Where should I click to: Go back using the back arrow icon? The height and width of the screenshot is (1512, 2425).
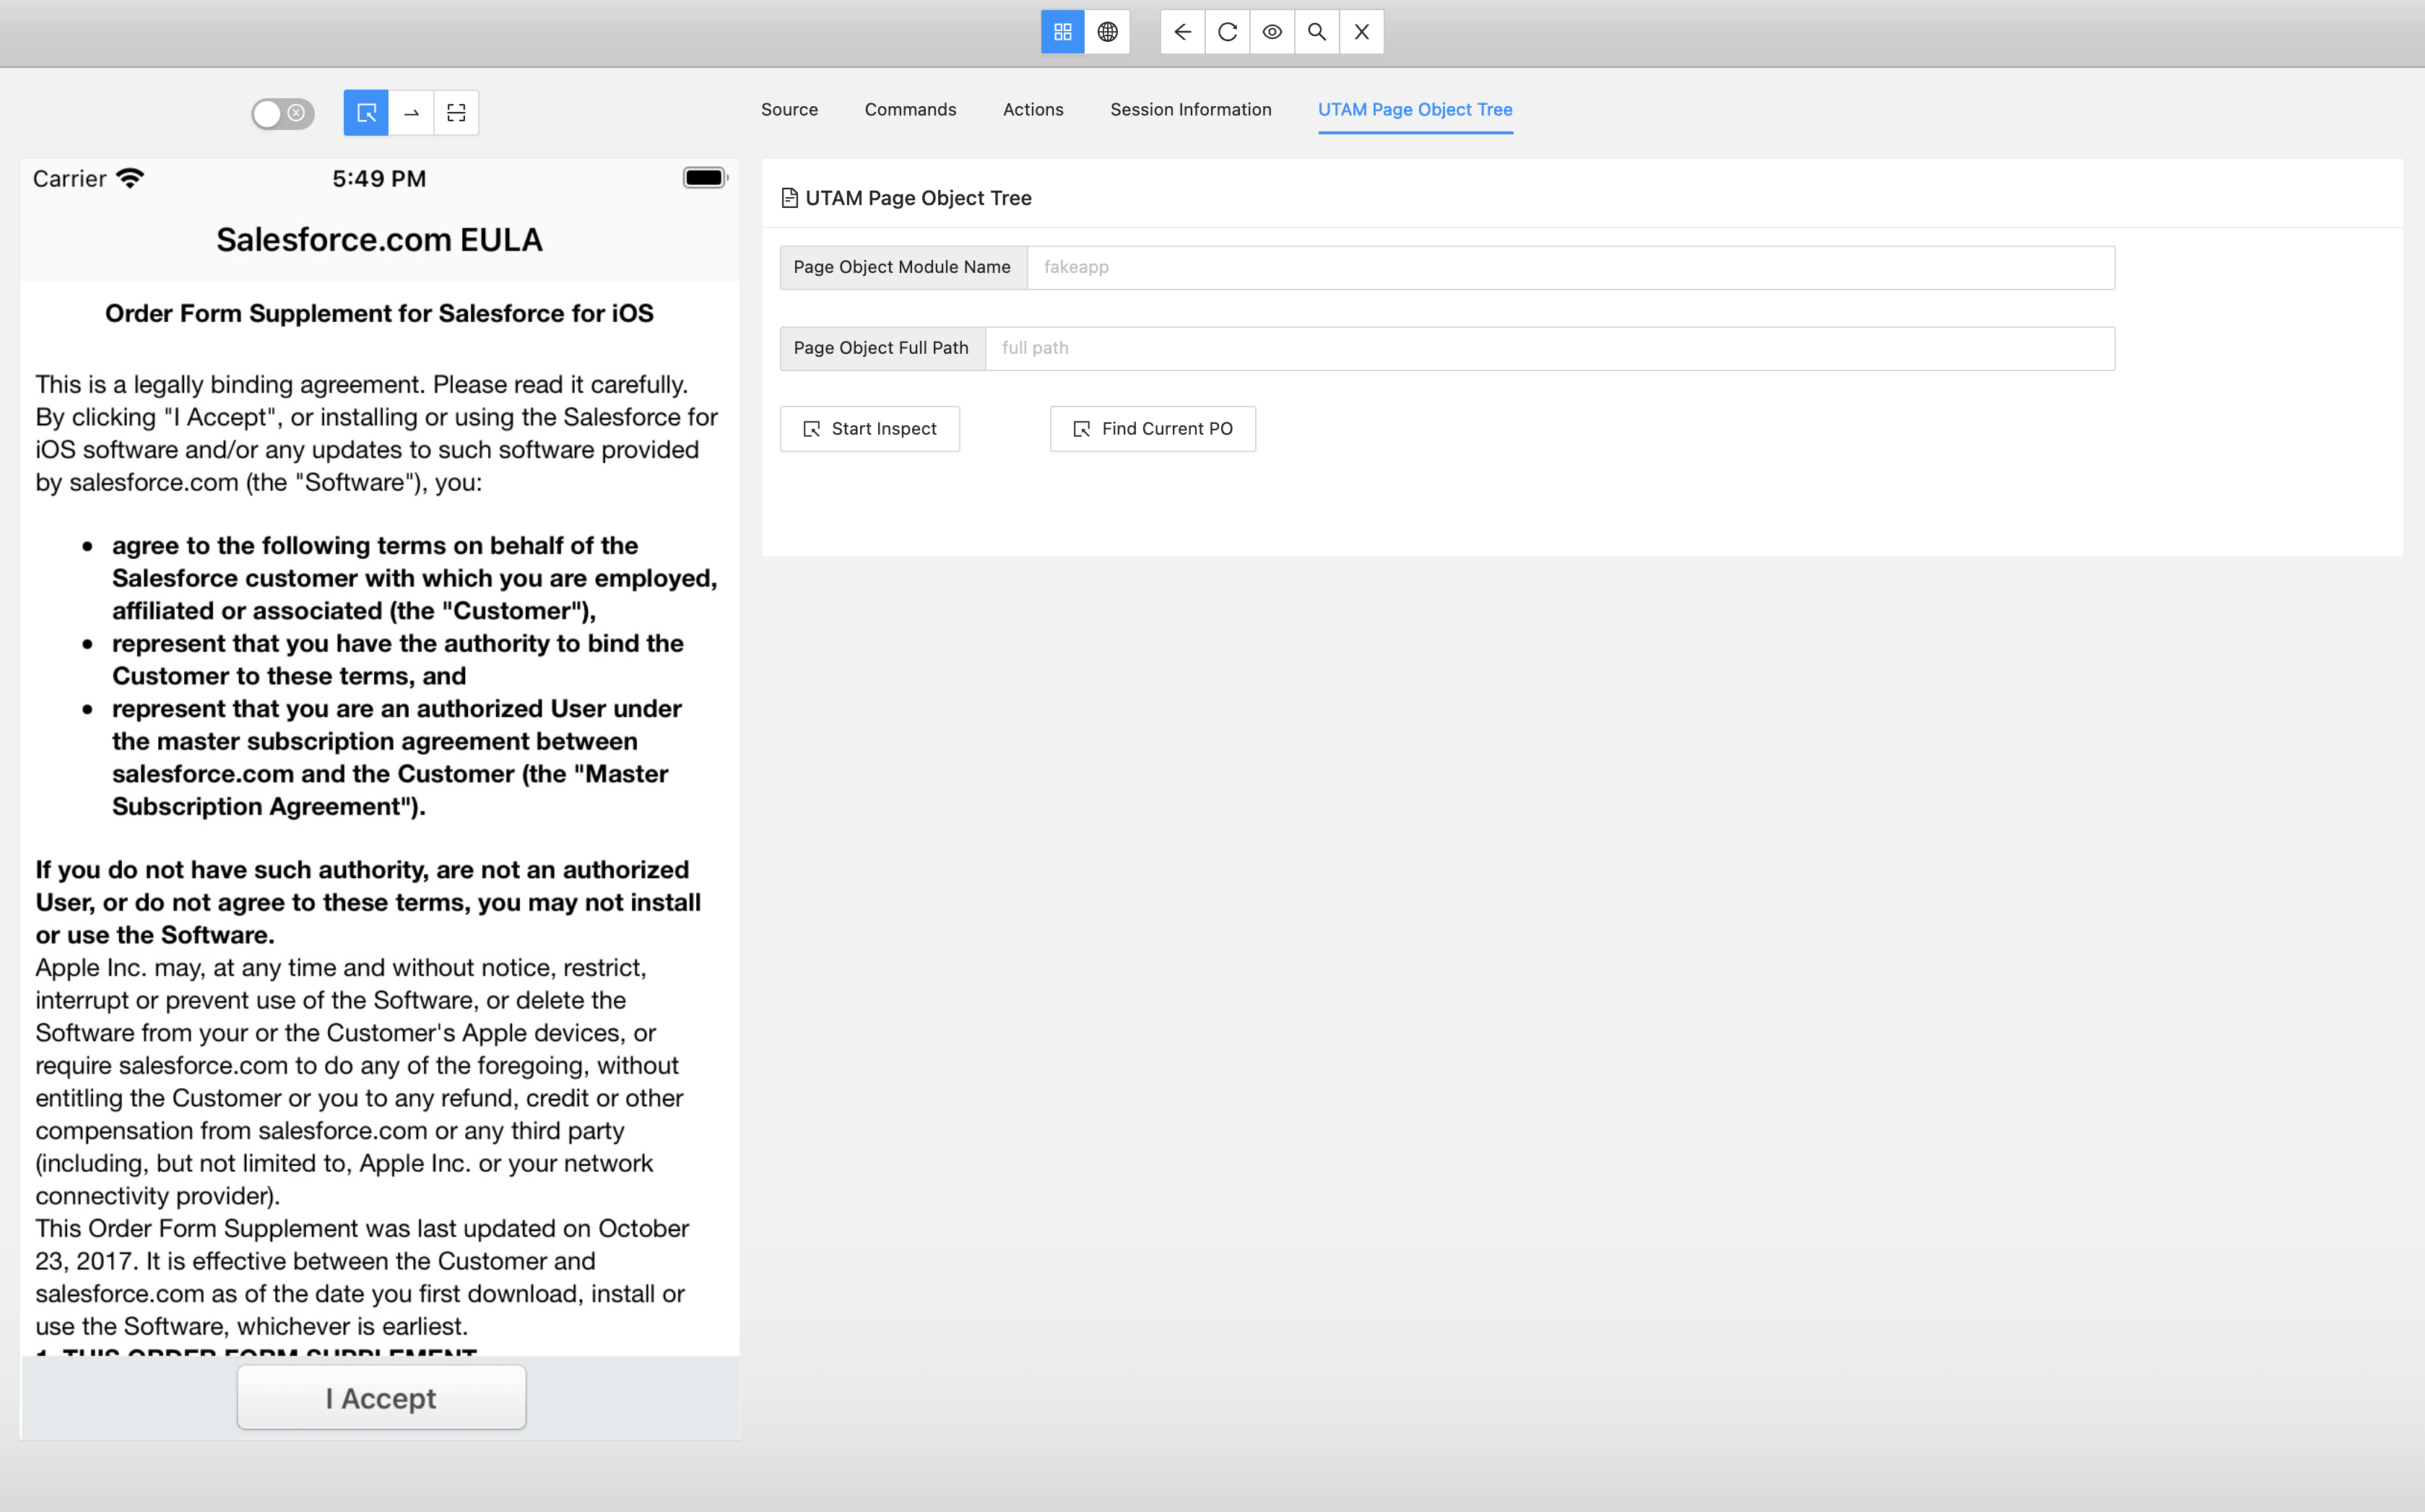pos(1182,32)
